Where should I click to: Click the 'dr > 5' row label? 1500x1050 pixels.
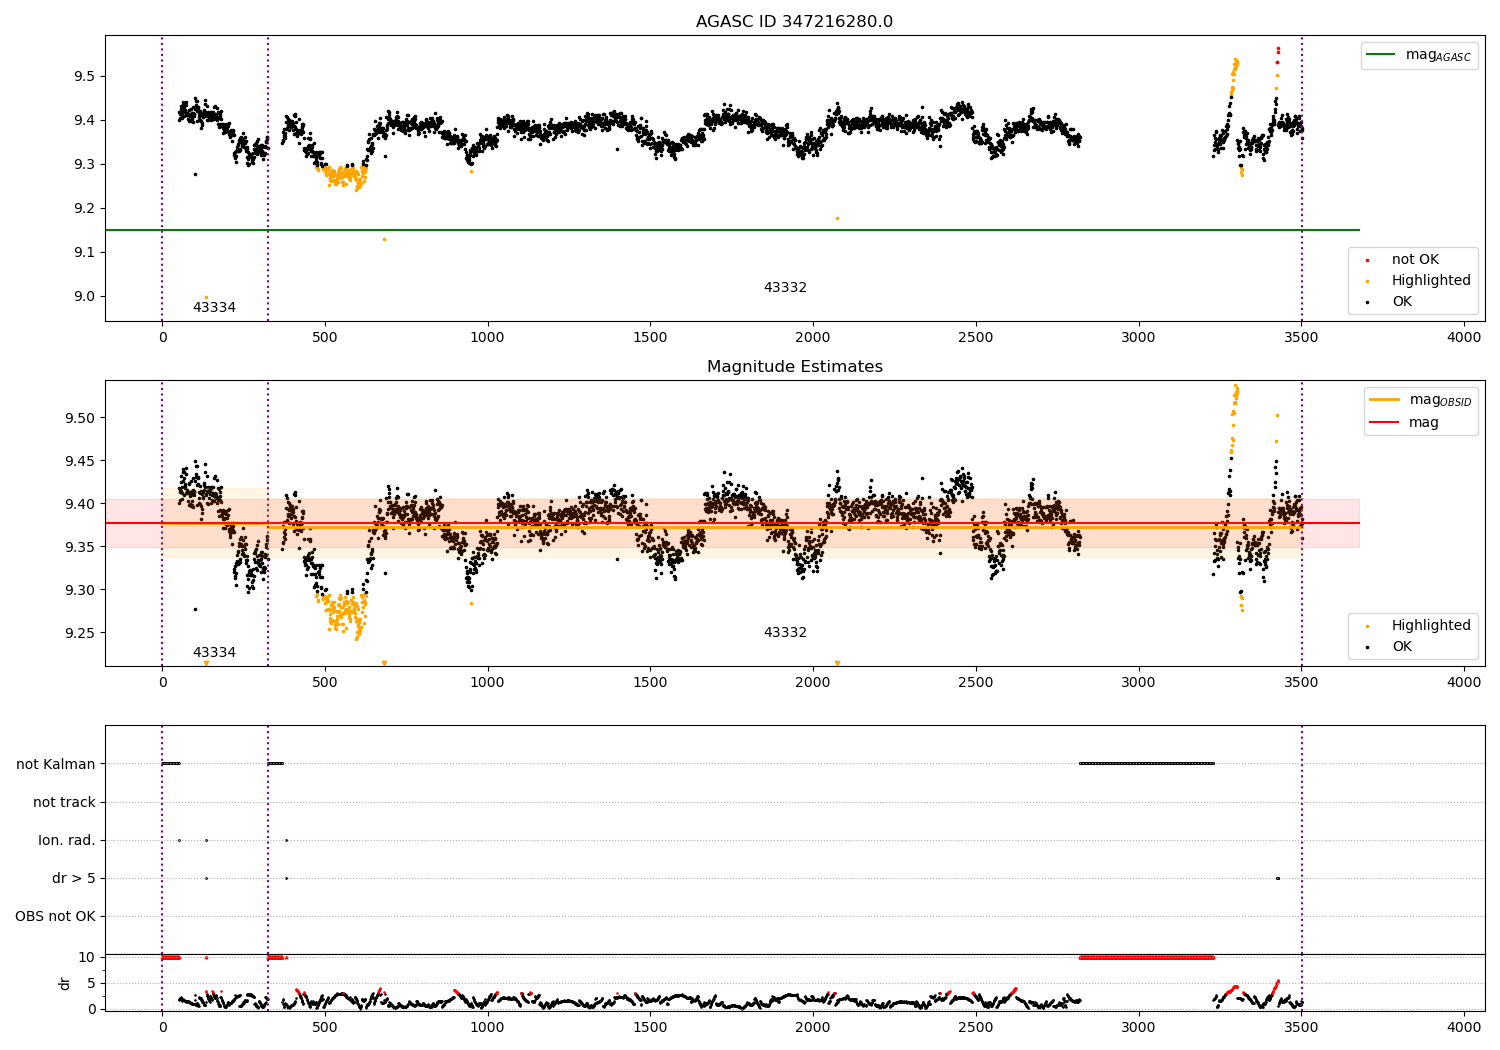tap(74, 878)
